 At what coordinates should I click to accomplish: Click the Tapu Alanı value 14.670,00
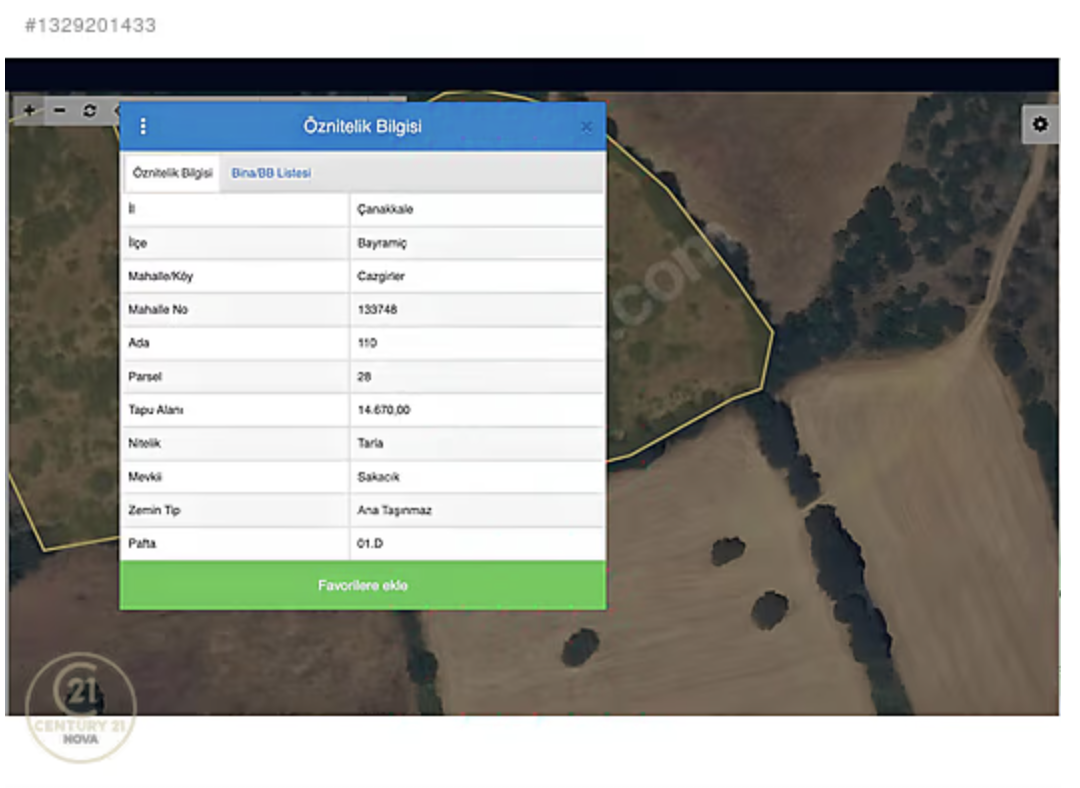click(x=384, y=410)
